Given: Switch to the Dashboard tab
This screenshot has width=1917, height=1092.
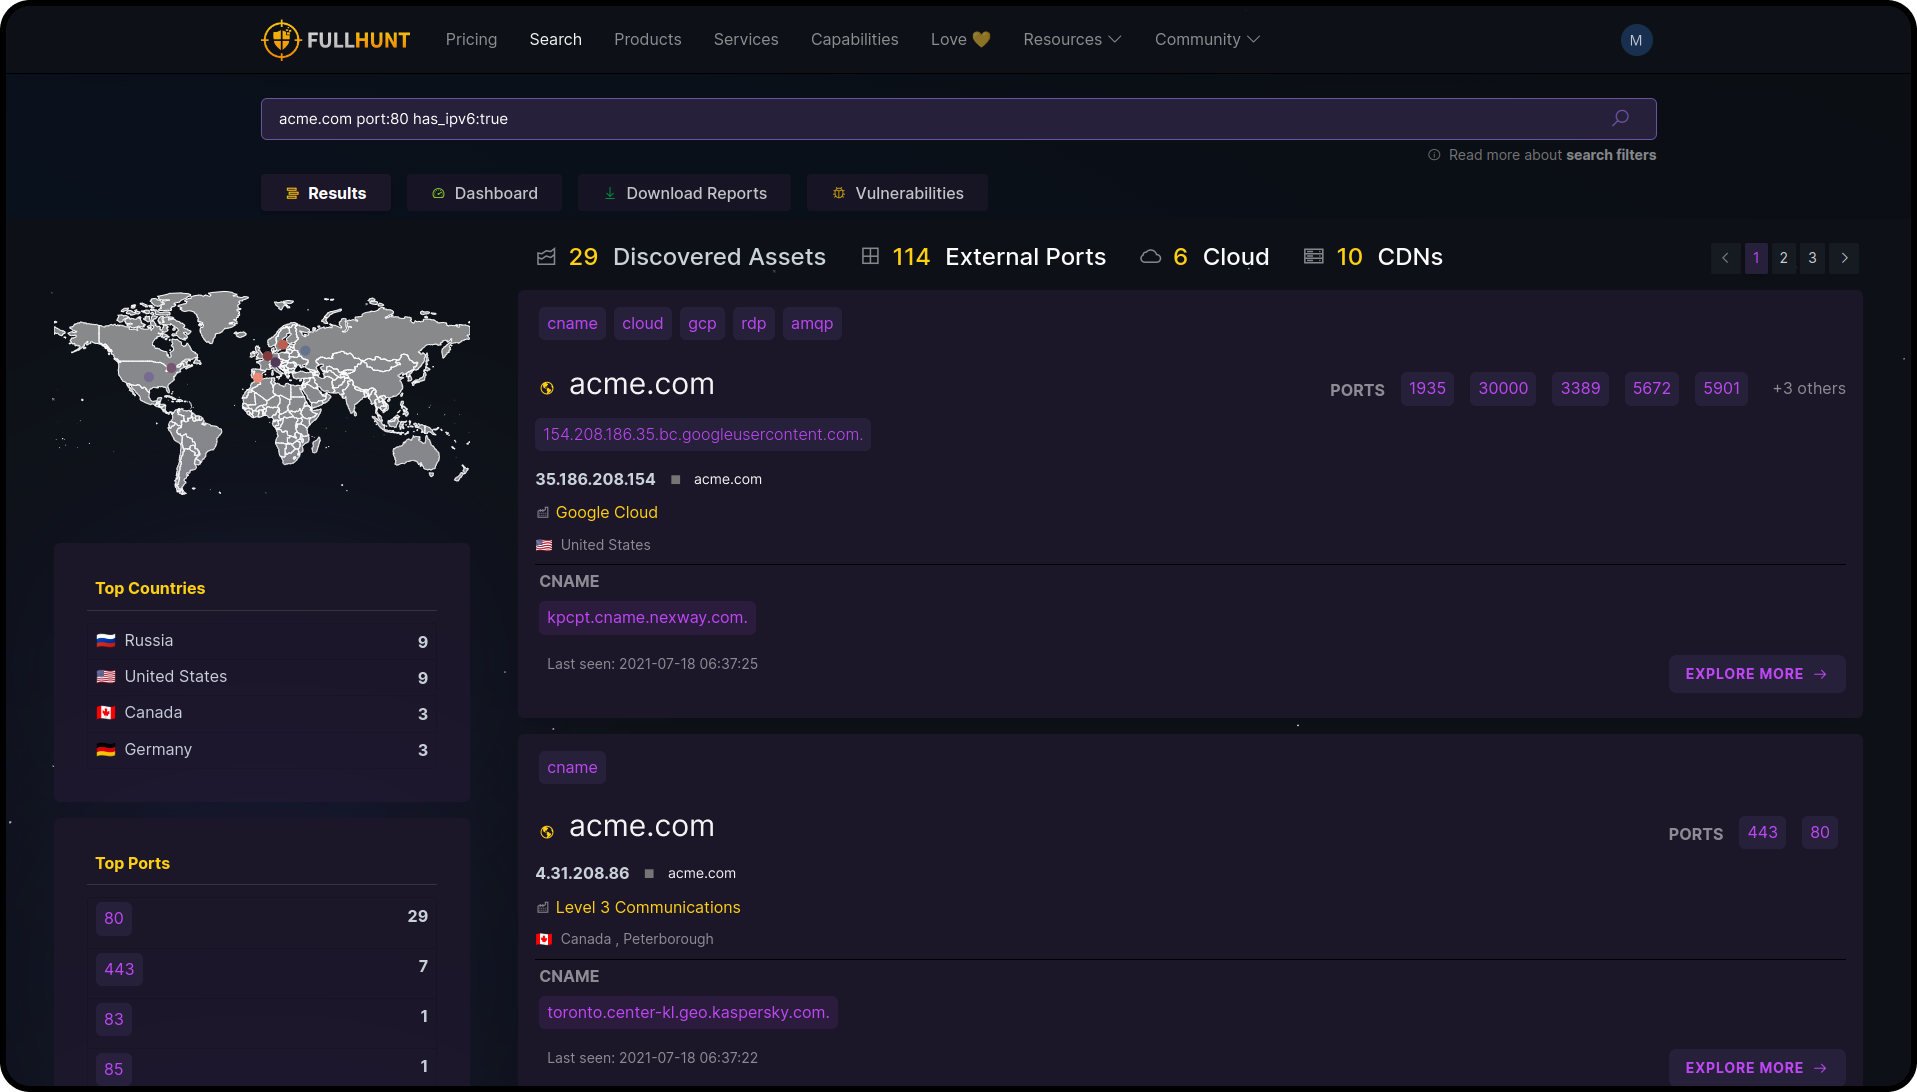Looking at the screenshot, I should point(484,193).
